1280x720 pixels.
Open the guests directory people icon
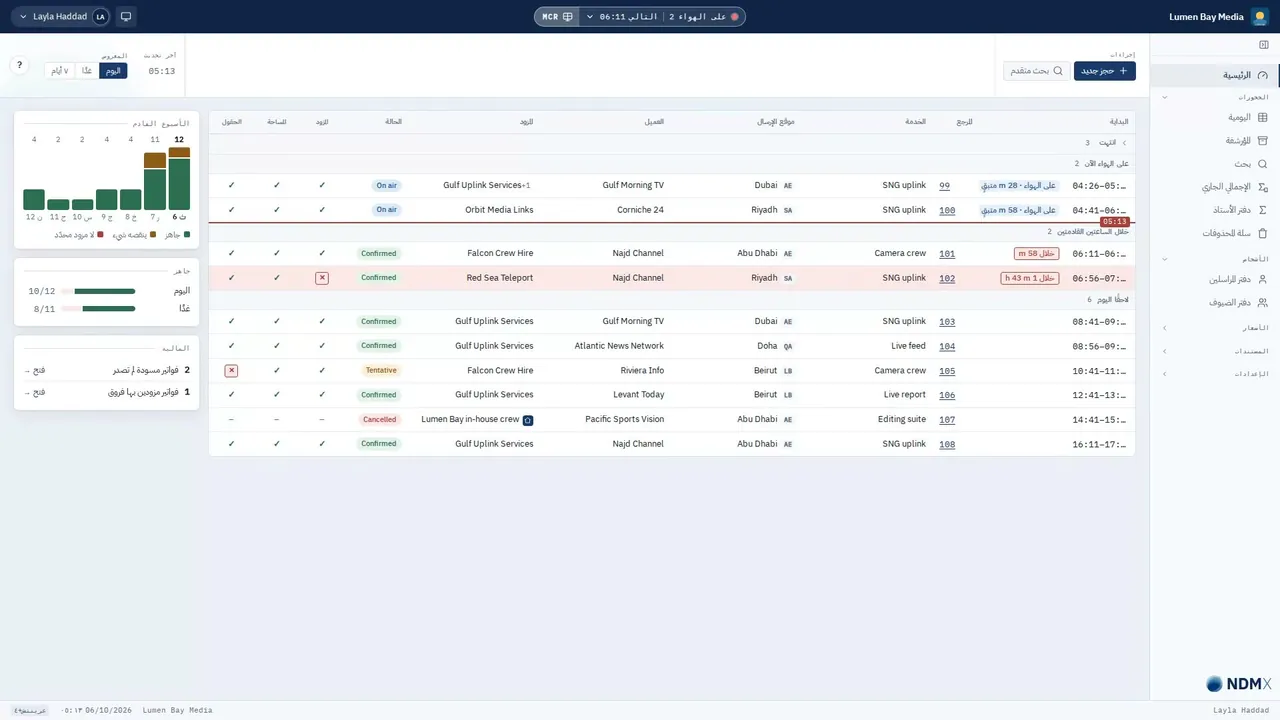pos(1262,302)
